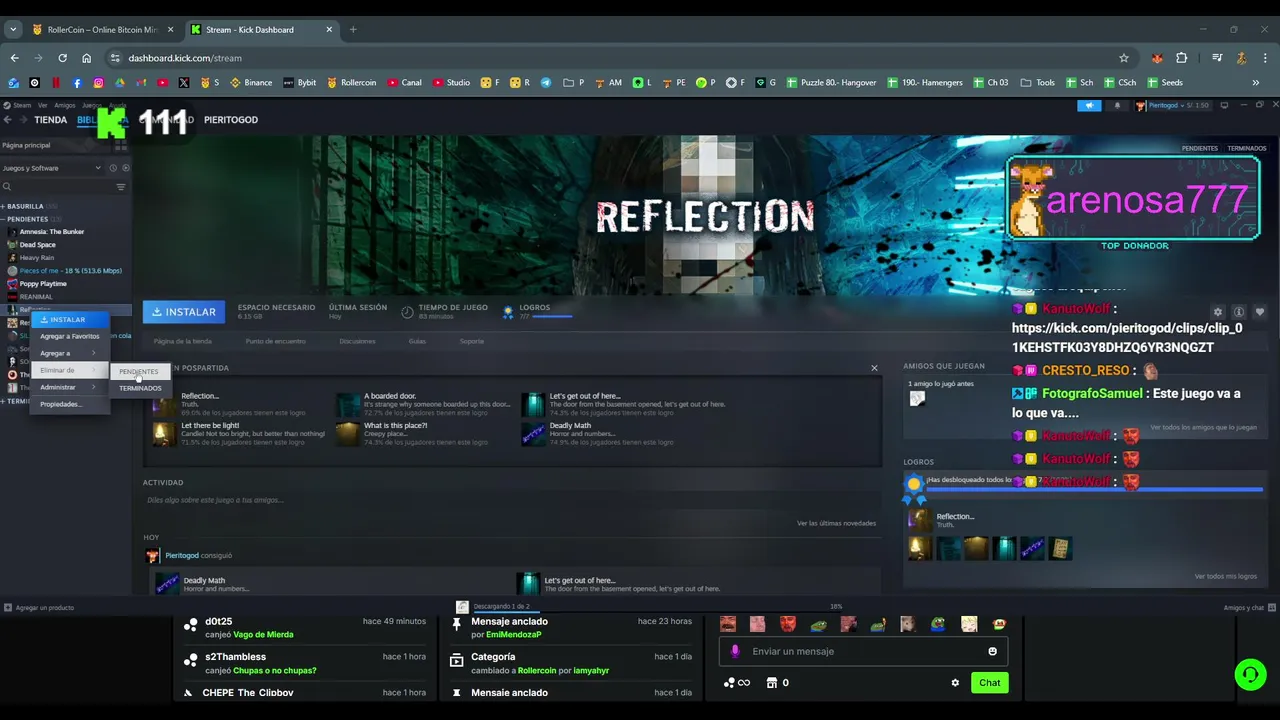Click the green Kick support headset icon
The image size is (1280, 720).
pyautogui.click(x=1250, y=675)
